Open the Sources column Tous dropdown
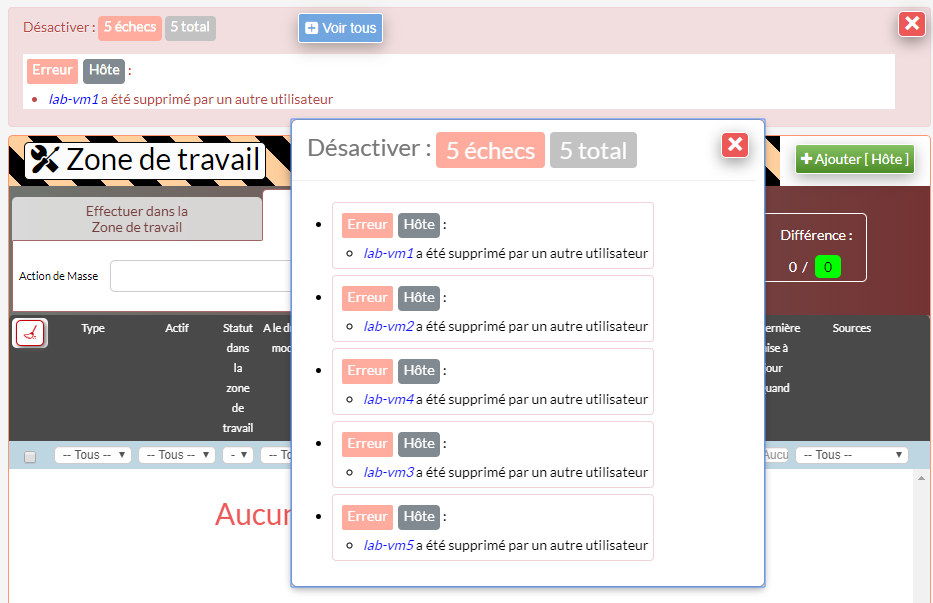This screenshot has width=933, height=603. point(851,455)
